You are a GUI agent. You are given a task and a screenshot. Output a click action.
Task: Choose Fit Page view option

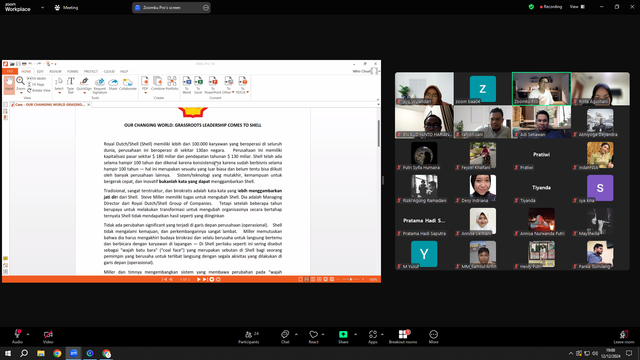(x=36, y=84)
